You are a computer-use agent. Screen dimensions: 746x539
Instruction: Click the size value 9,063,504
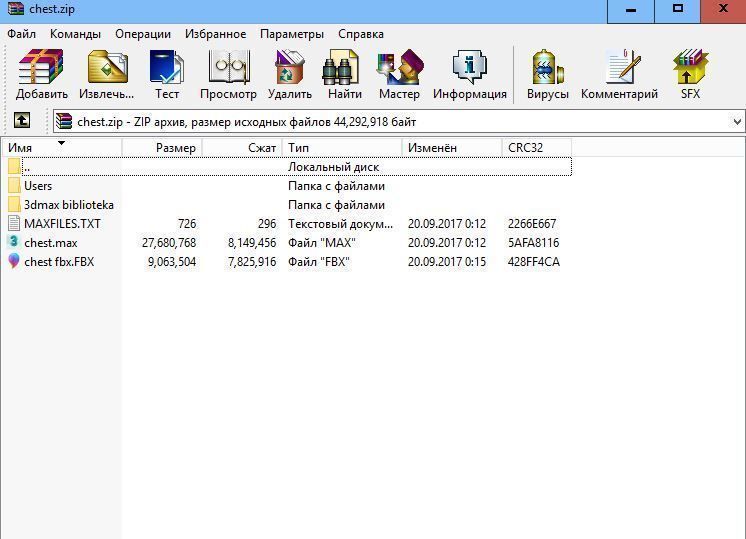(x=172, y=262)
